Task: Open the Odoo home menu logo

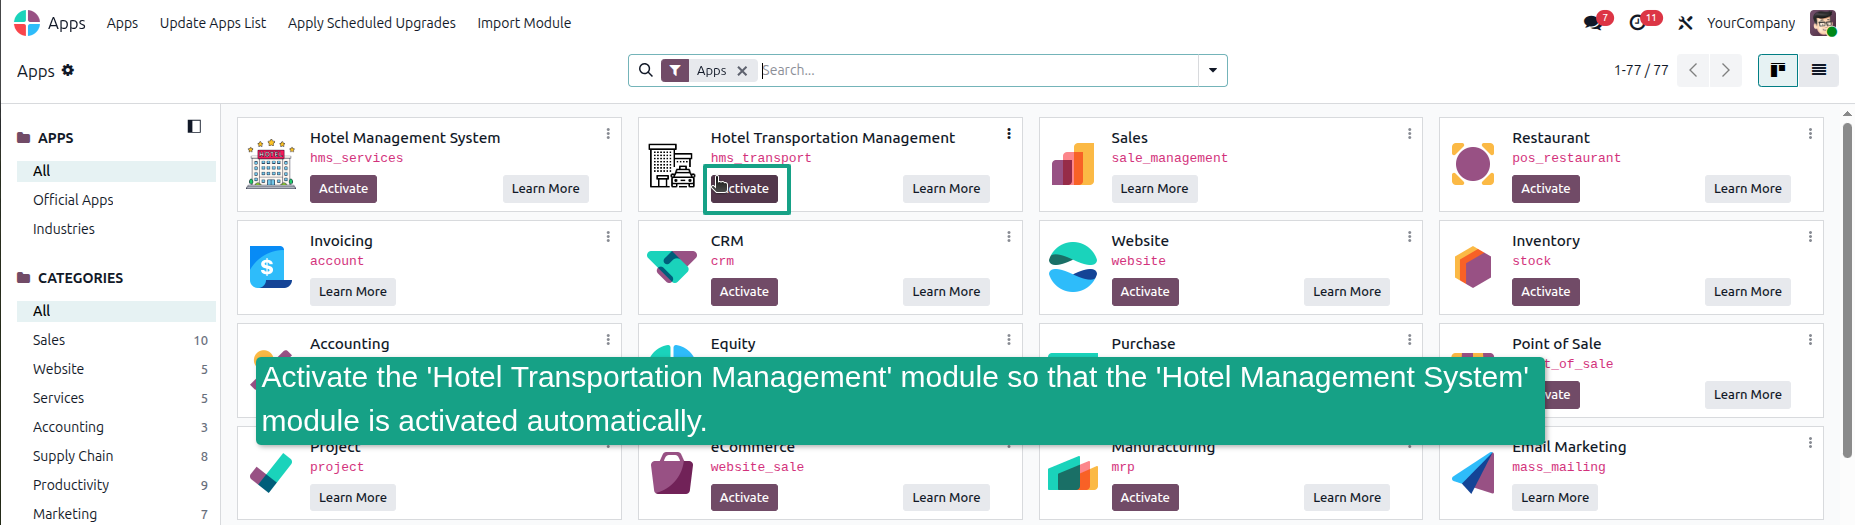Action: [27, 23]
